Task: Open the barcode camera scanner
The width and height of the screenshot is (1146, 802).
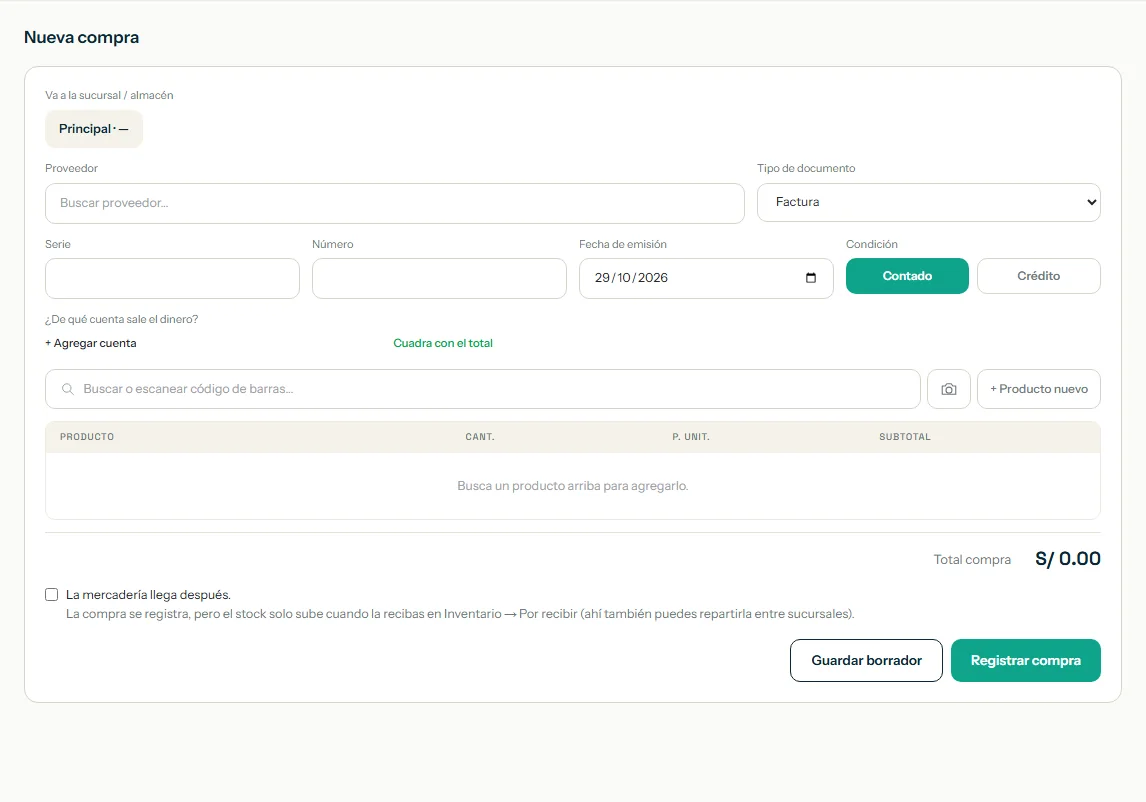Action: (949, 389)
